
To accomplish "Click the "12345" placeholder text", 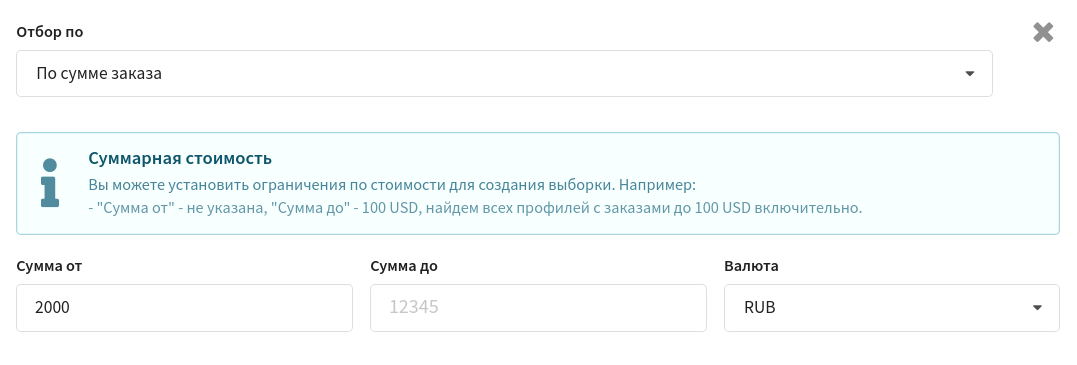I will tap(413, 307).
